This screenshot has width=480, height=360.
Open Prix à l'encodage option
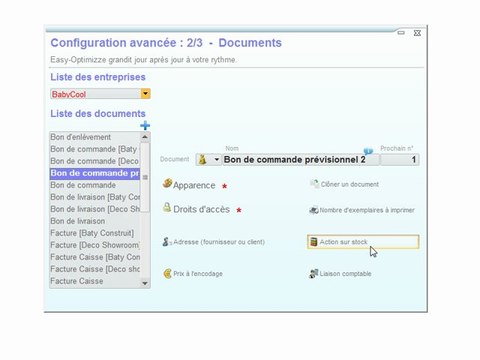pos(198,274)
